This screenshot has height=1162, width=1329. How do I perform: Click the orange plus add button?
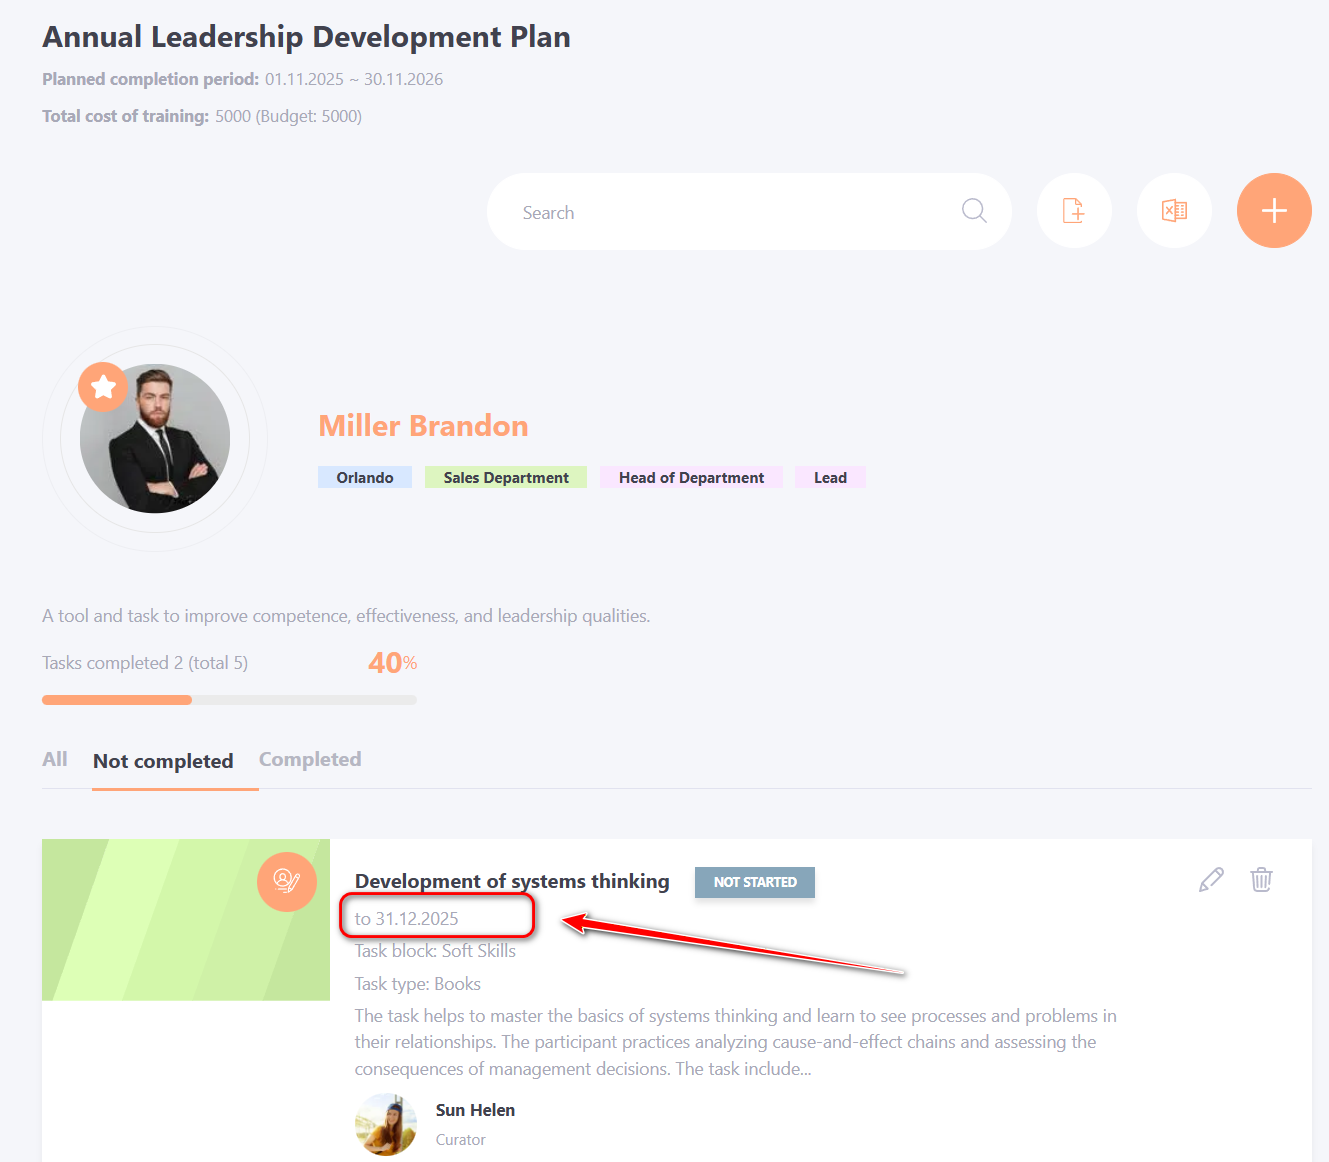coord(1273,211)
